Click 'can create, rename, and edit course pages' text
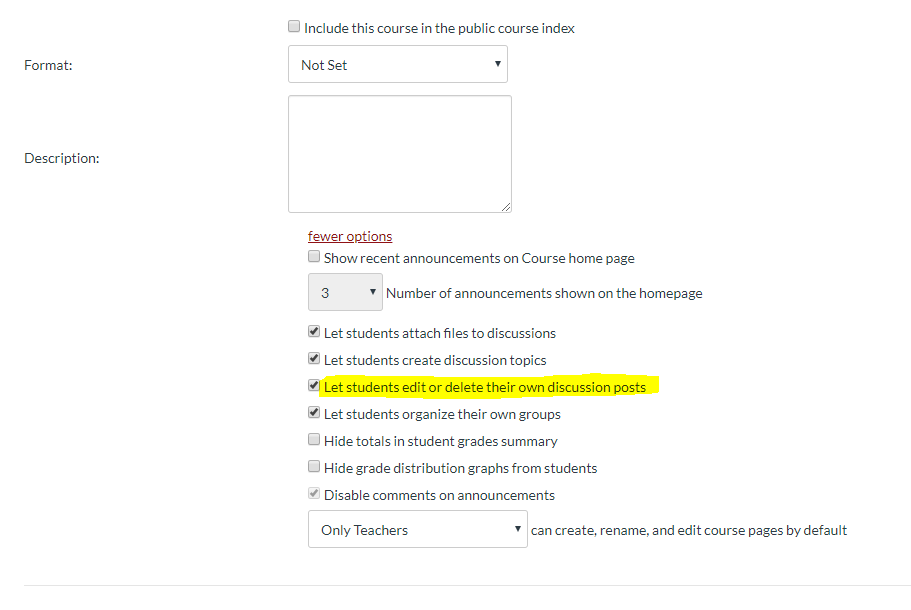 click(x=689, y=530)
